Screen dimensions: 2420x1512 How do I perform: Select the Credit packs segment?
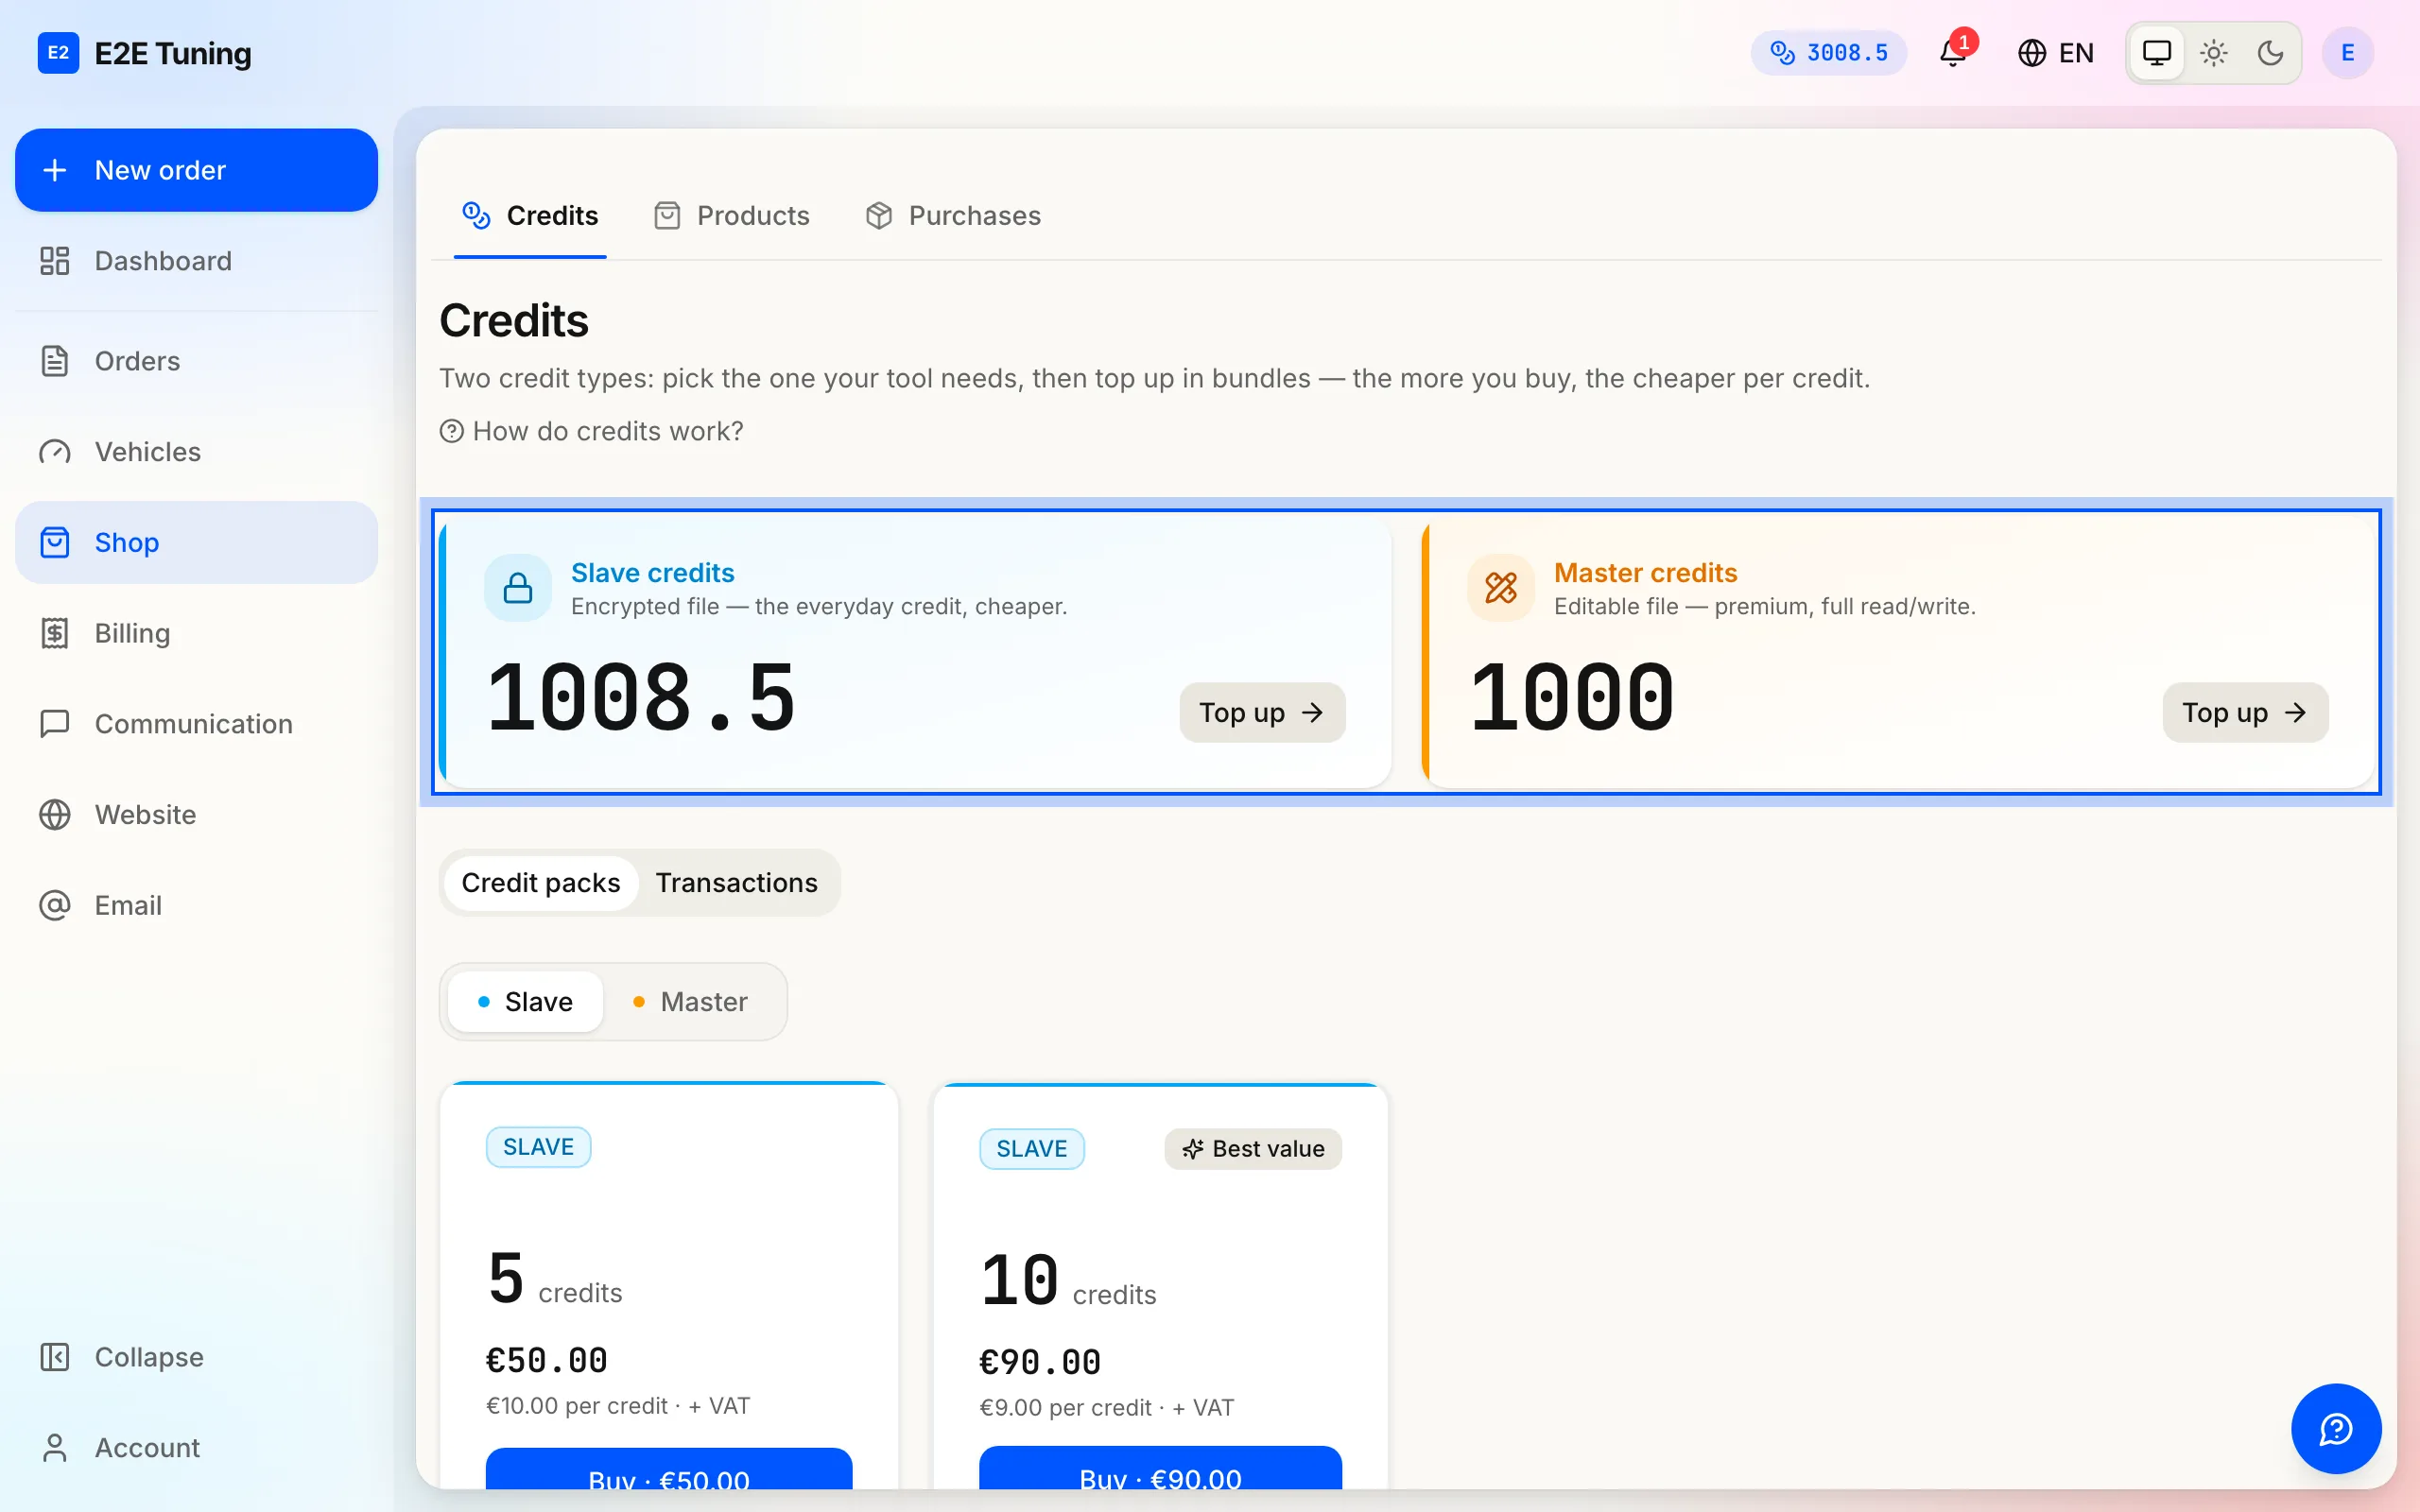(541, 883)
